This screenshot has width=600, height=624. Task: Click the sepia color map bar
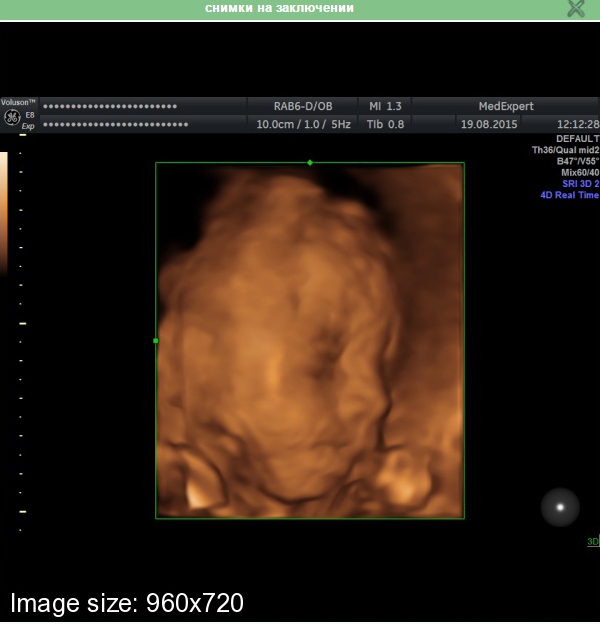4,210
